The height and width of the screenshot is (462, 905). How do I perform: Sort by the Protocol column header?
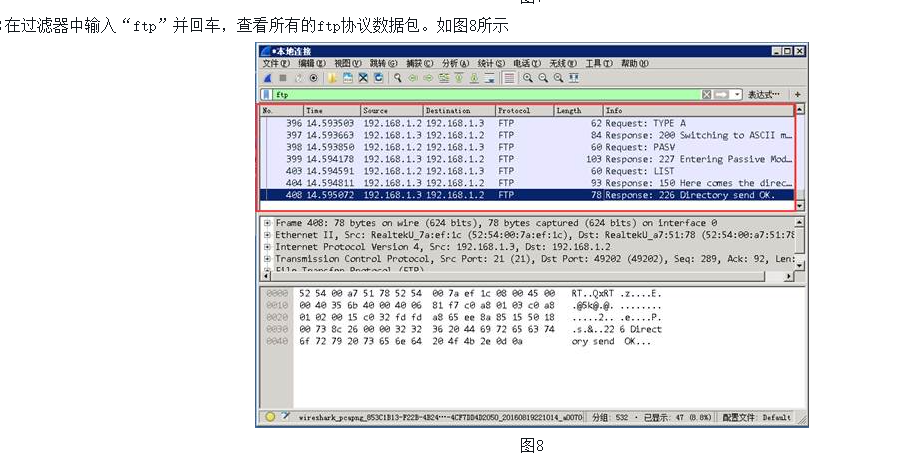[525, 110]
